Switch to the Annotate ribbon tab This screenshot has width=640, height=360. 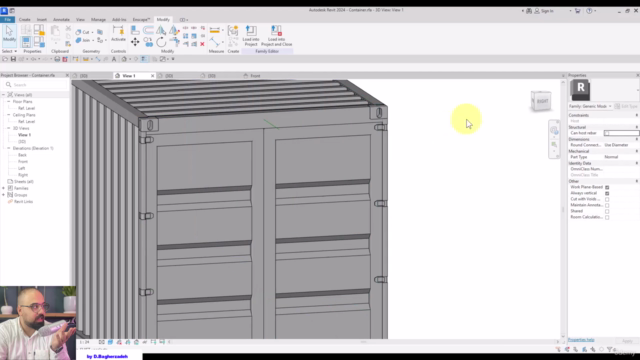(x=61, y=20)
